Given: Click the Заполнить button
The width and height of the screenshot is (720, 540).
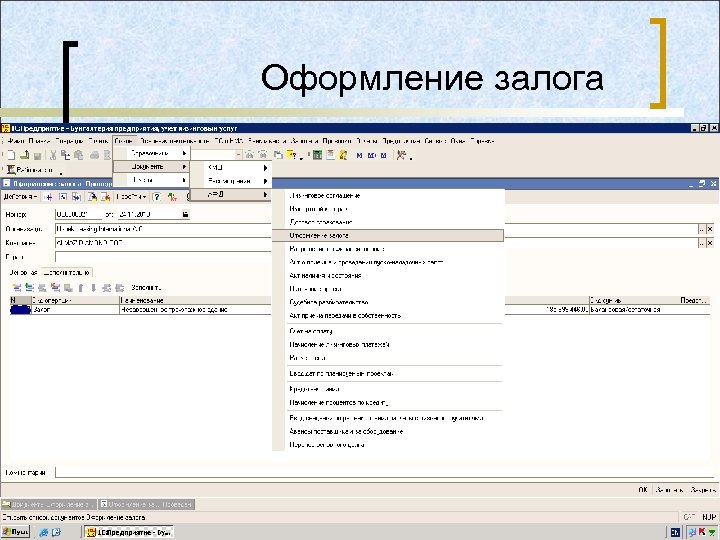Looking at the screenshot, I should 146,288.
